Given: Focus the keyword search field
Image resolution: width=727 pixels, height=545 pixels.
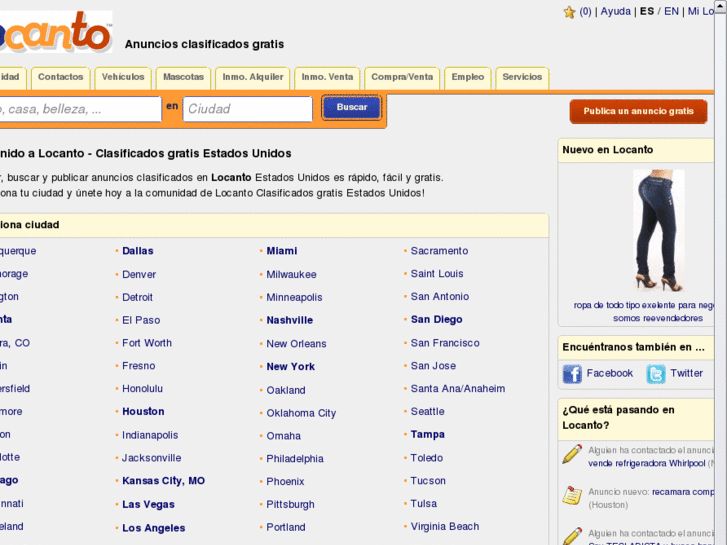Looking at the screenshot, I should [80, 109].
